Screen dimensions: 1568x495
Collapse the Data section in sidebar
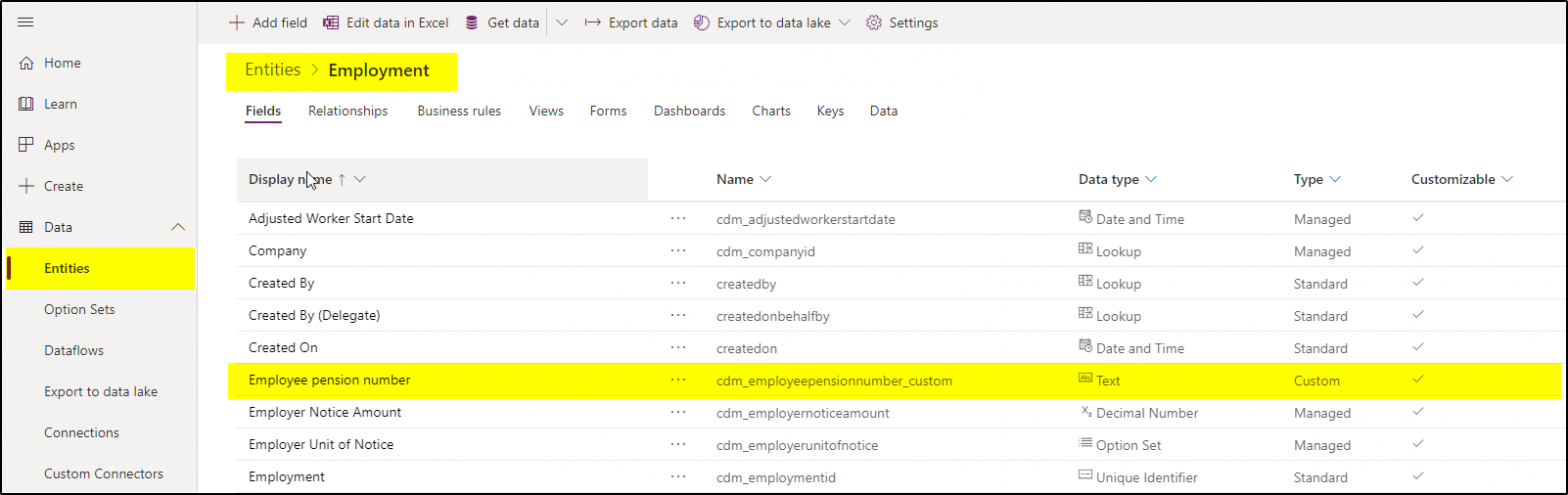(x=178, y=227)
